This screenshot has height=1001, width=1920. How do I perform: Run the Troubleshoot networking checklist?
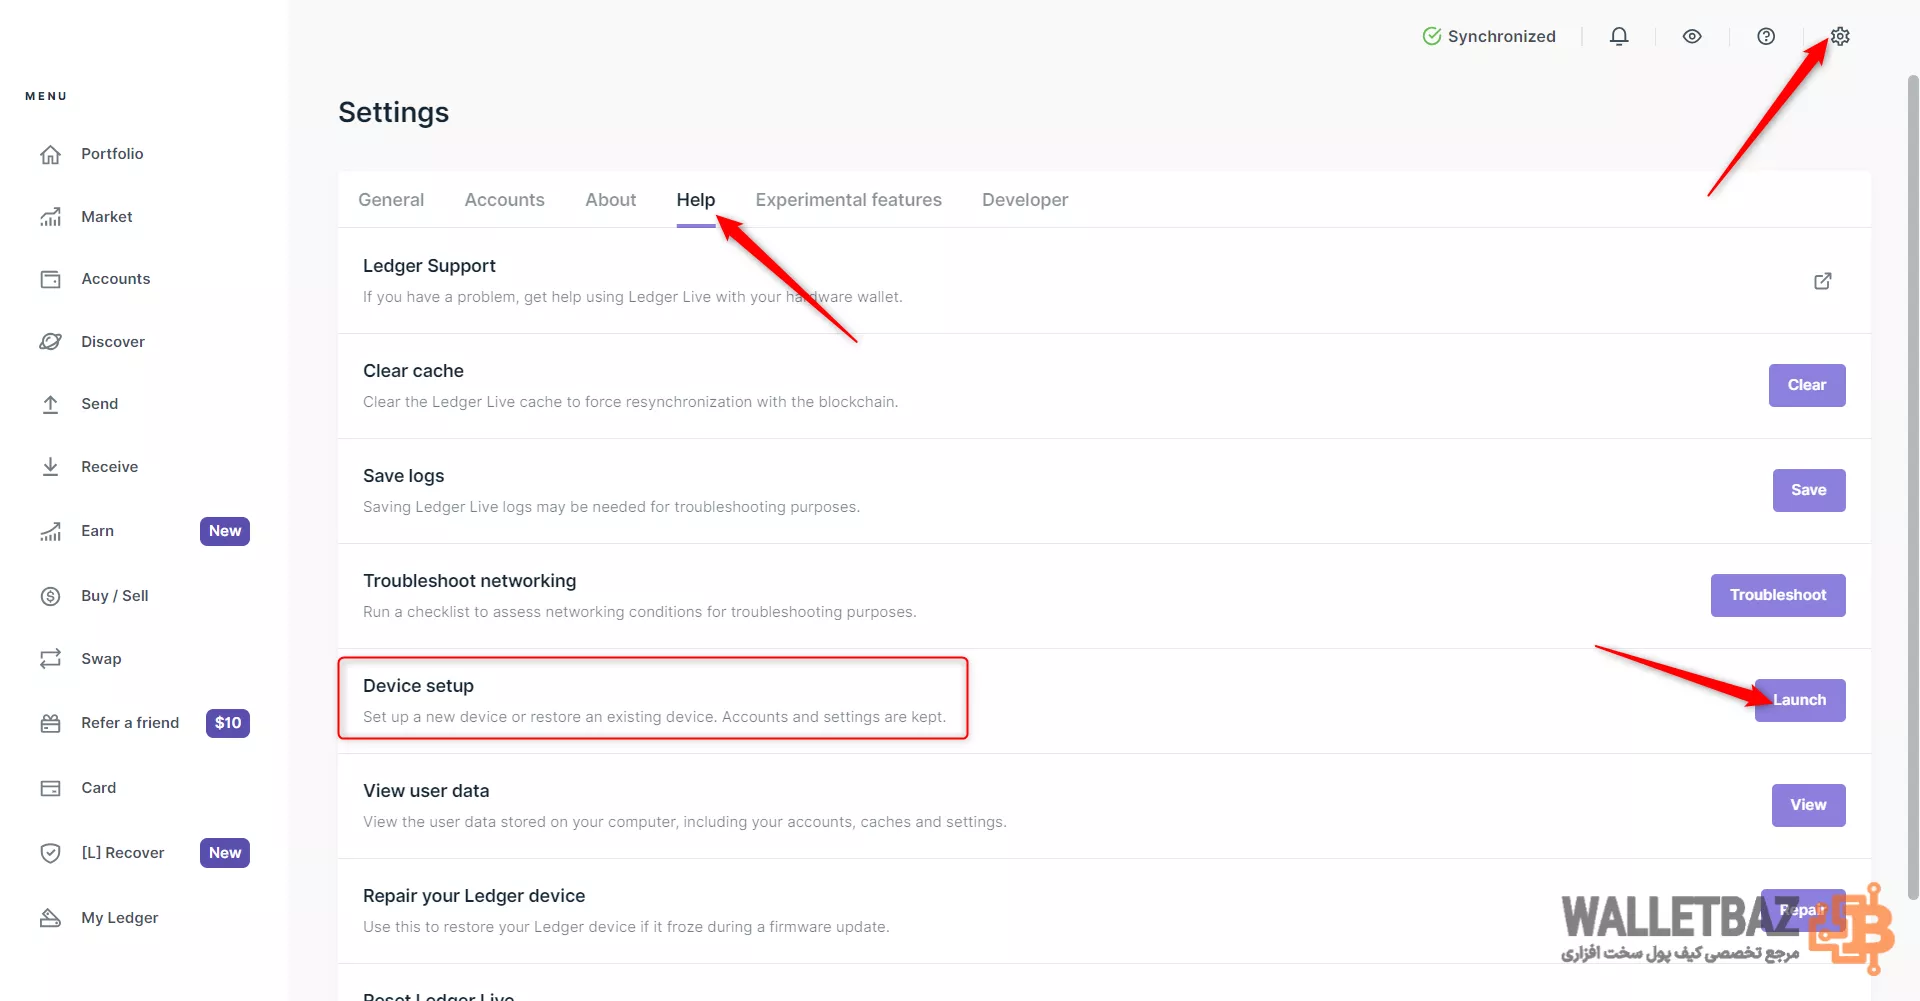click(1778, 595)
